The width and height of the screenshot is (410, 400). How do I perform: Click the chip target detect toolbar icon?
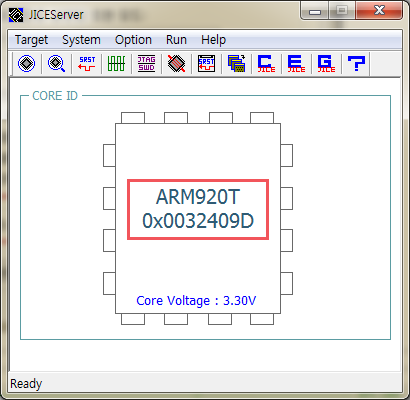27,63
